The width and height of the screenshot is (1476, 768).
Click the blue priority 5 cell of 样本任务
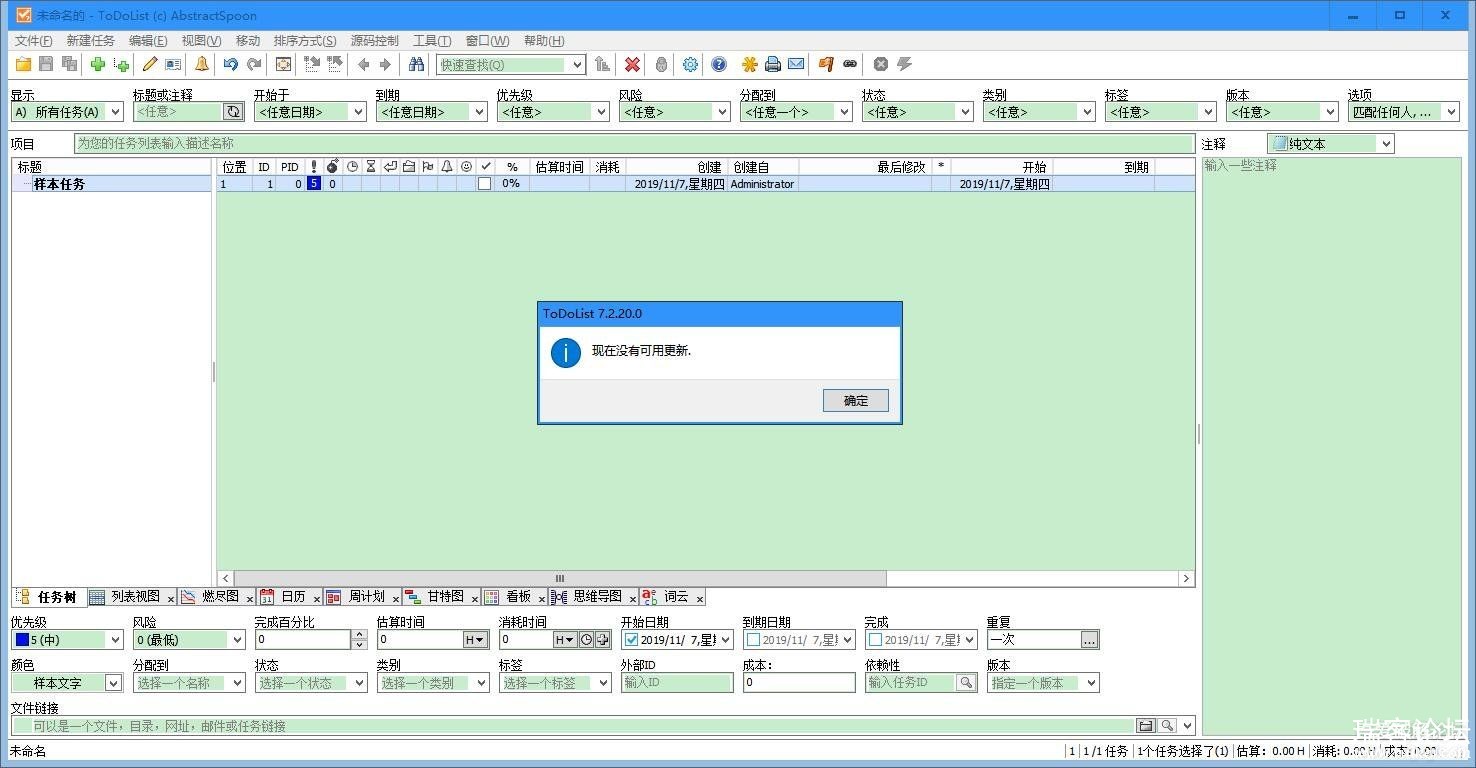coord(314,184)
